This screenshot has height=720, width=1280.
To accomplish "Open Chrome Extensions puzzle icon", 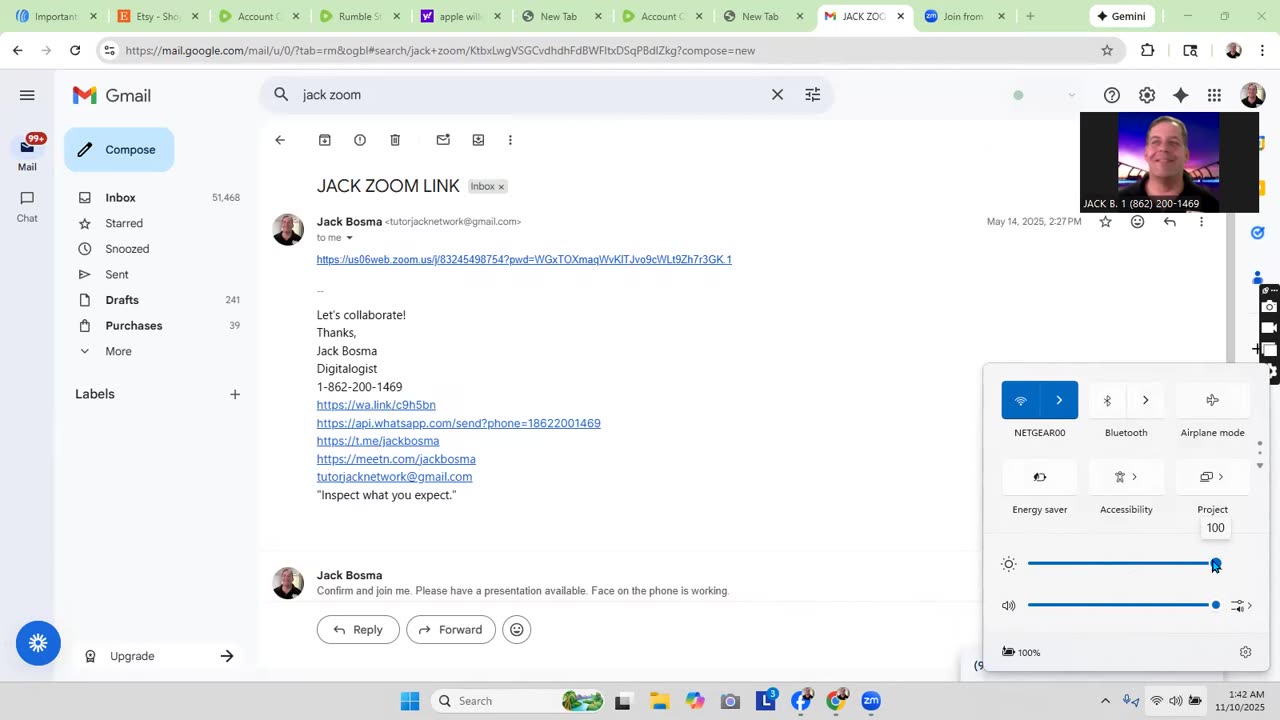I will tap(1147, 50).
